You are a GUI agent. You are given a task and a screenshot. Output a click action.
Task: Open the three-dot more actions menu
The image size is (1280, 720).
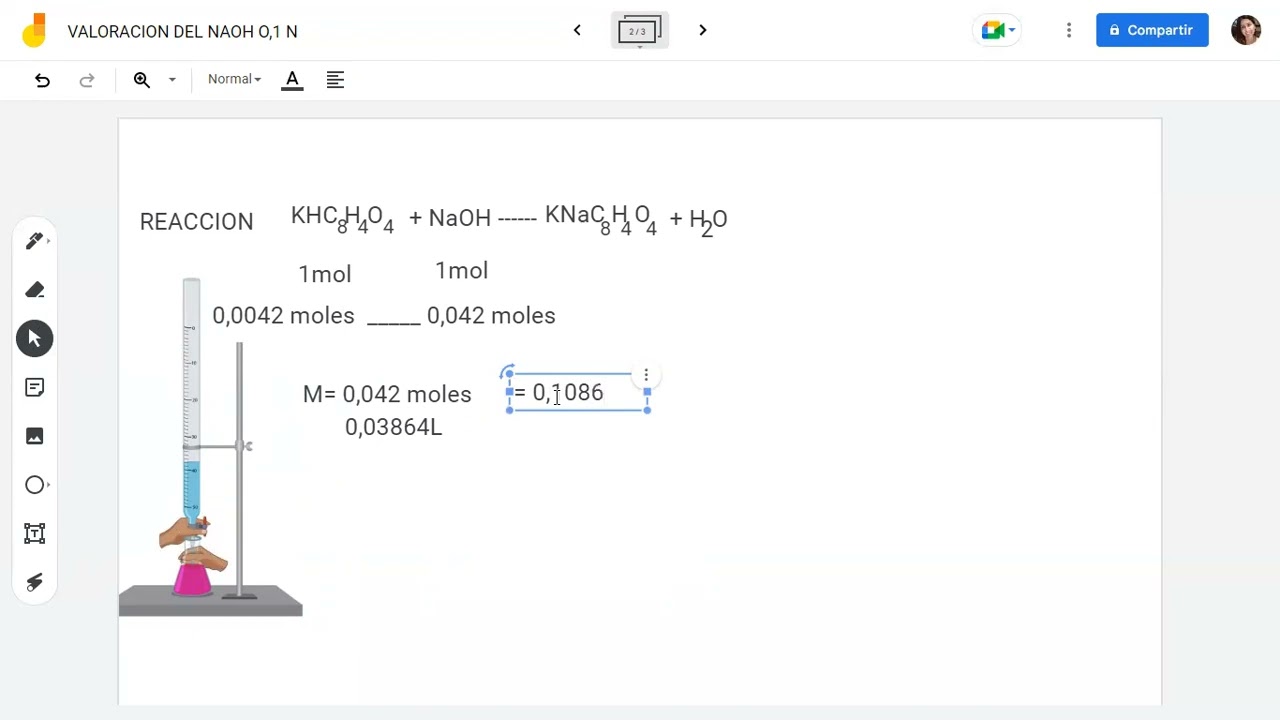coord(1069,30)
